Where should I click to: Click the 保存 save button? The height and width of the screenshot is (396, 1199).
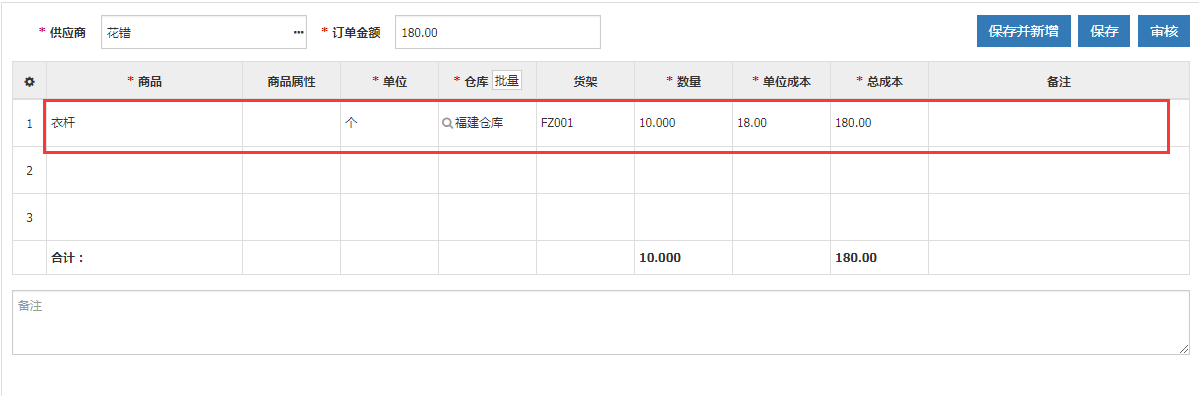pyautogui.click(x=1104, y=31)
